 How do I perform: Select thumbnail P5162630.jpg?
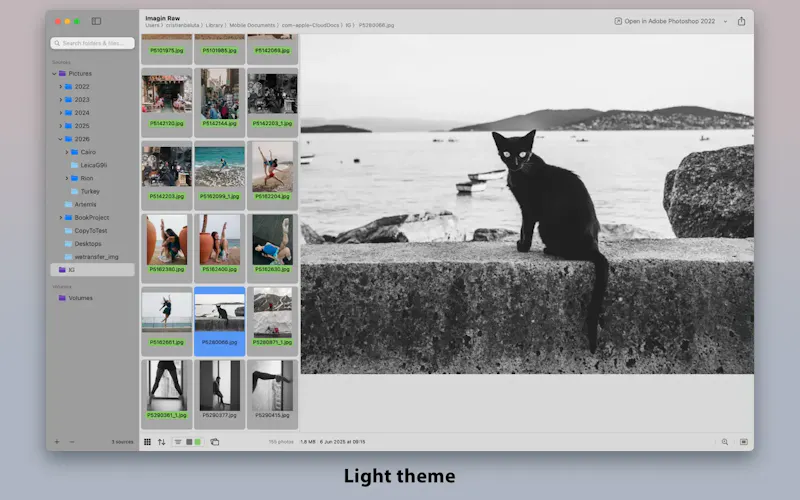point(272,248)
